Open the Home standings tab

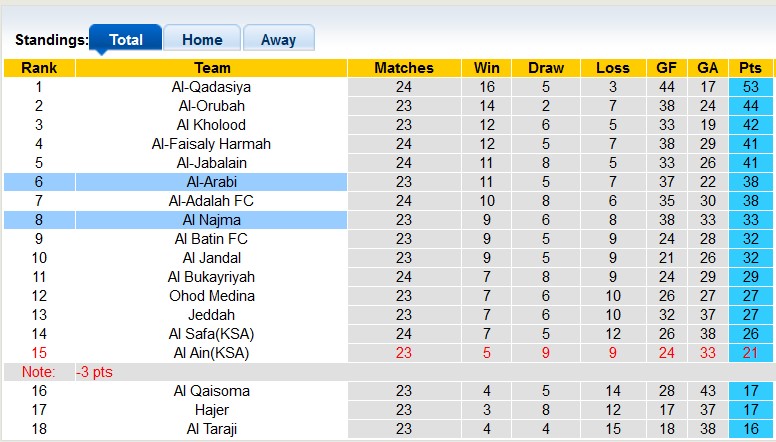click(202, 40)
